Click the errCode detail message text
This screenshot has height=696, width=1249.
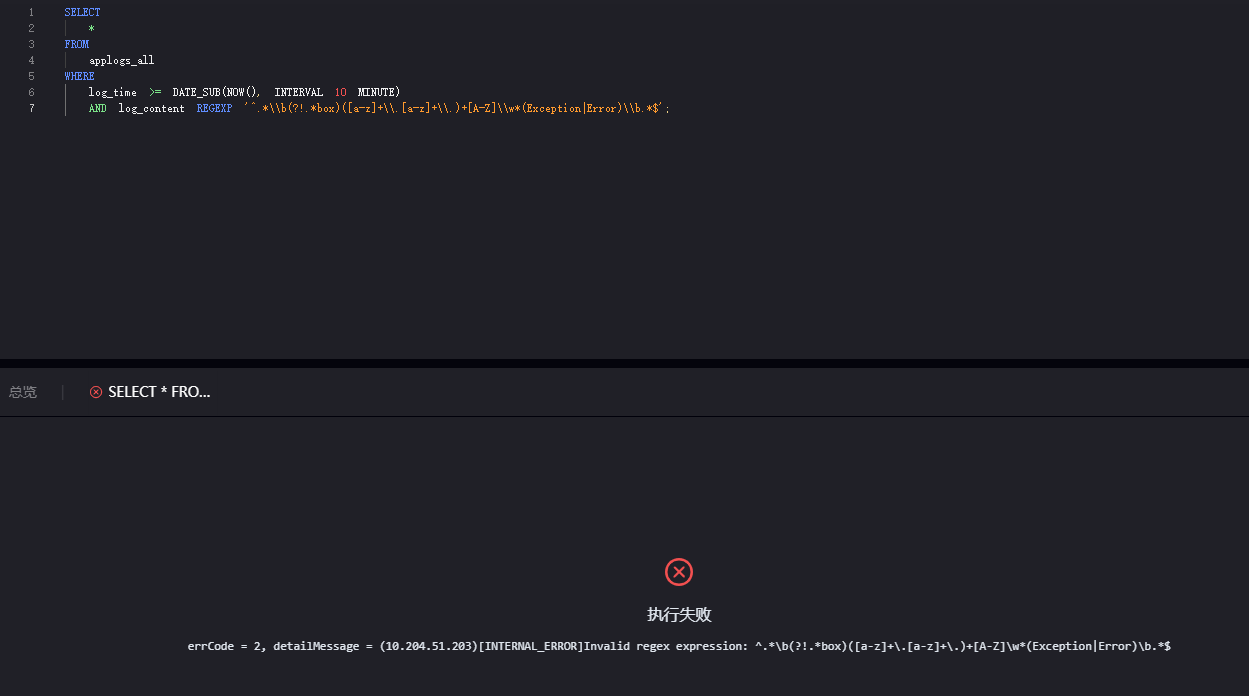pos(679,646)
